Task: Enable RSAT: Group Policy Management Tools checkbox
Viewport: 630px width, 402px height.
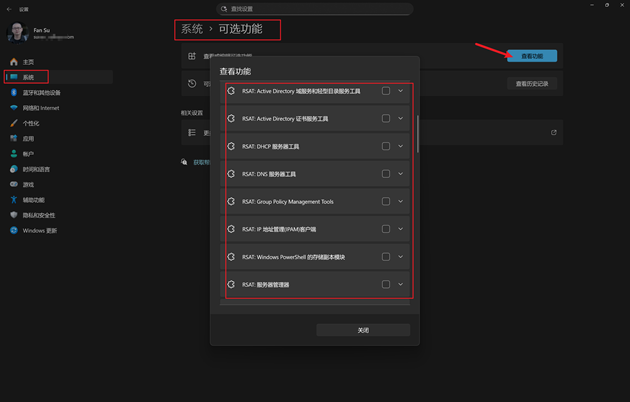Action: pos(386,201)
